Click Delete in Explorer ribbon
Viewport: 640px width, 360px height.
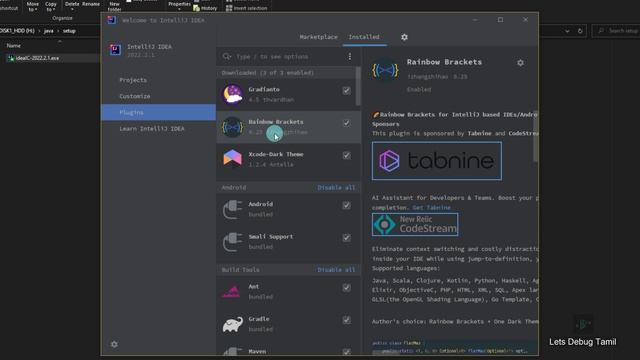72,4
